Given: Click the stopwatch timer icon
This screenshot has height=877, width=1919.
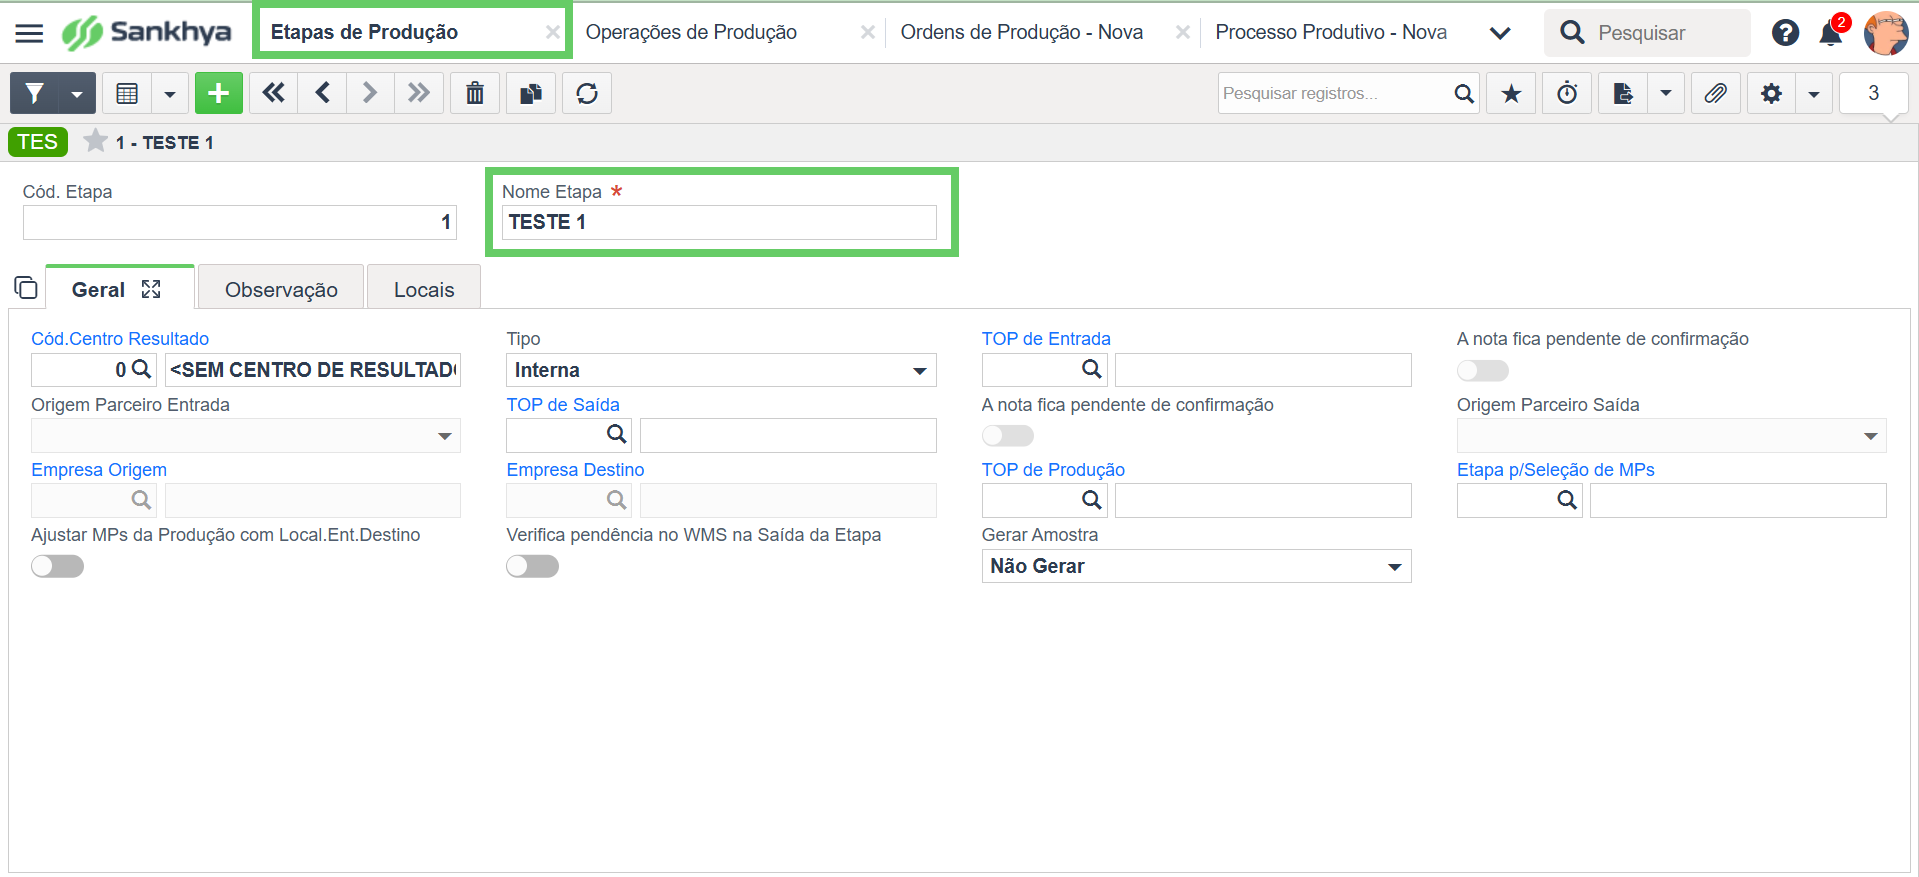Looking at the screenshot, I should point(1567,93).
